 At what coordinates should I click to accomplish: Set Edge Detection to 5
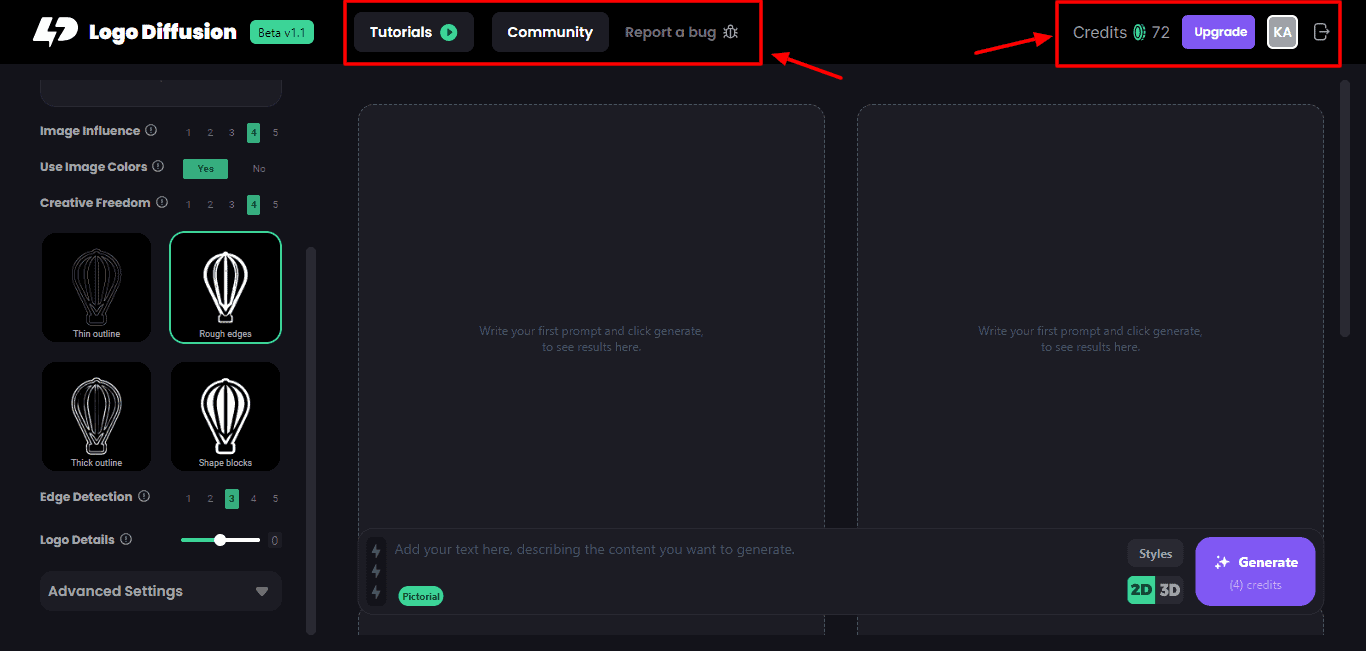pos(275,499)
